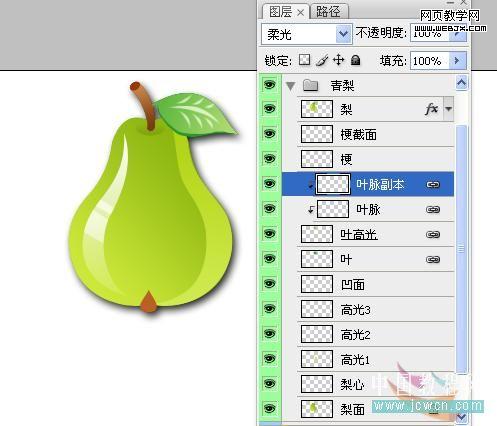Image resolution: width=497 pixels, height=426 pixels.
Task: Click the lock image pixels brush icon
Action: coord(321,60)
